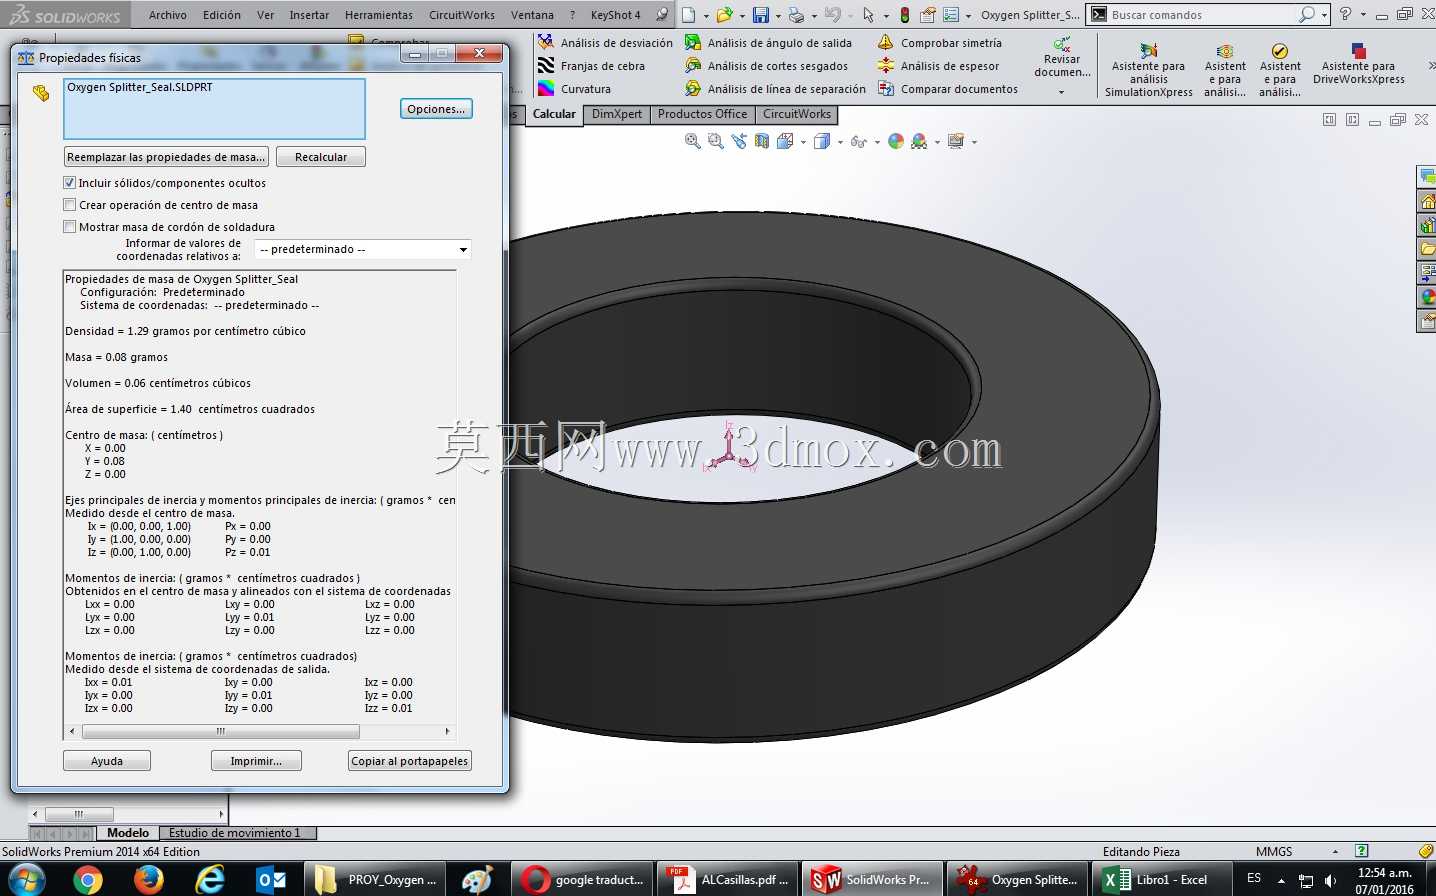The width and height of the screenshot is (1436, 896).
Task: Open the KeyShot 4 menu
Action: click(615, 15)
